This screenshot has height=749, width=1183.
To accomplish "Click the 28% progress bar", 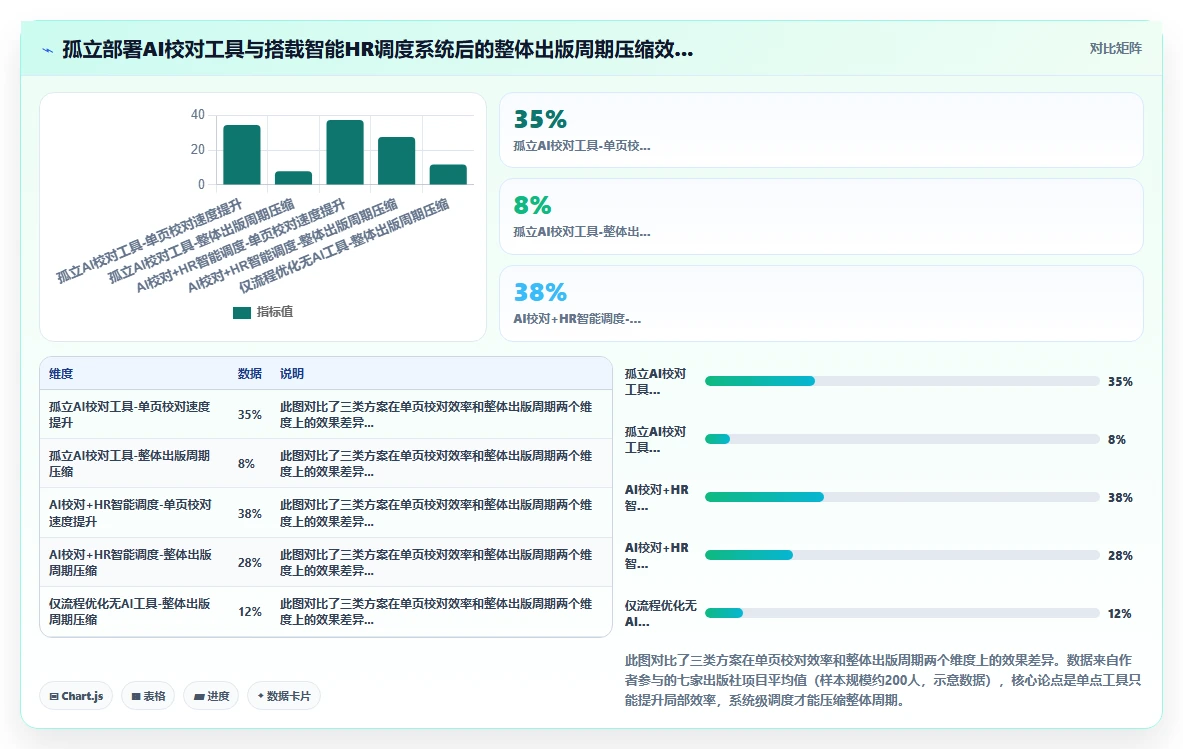I will point(902,555).
